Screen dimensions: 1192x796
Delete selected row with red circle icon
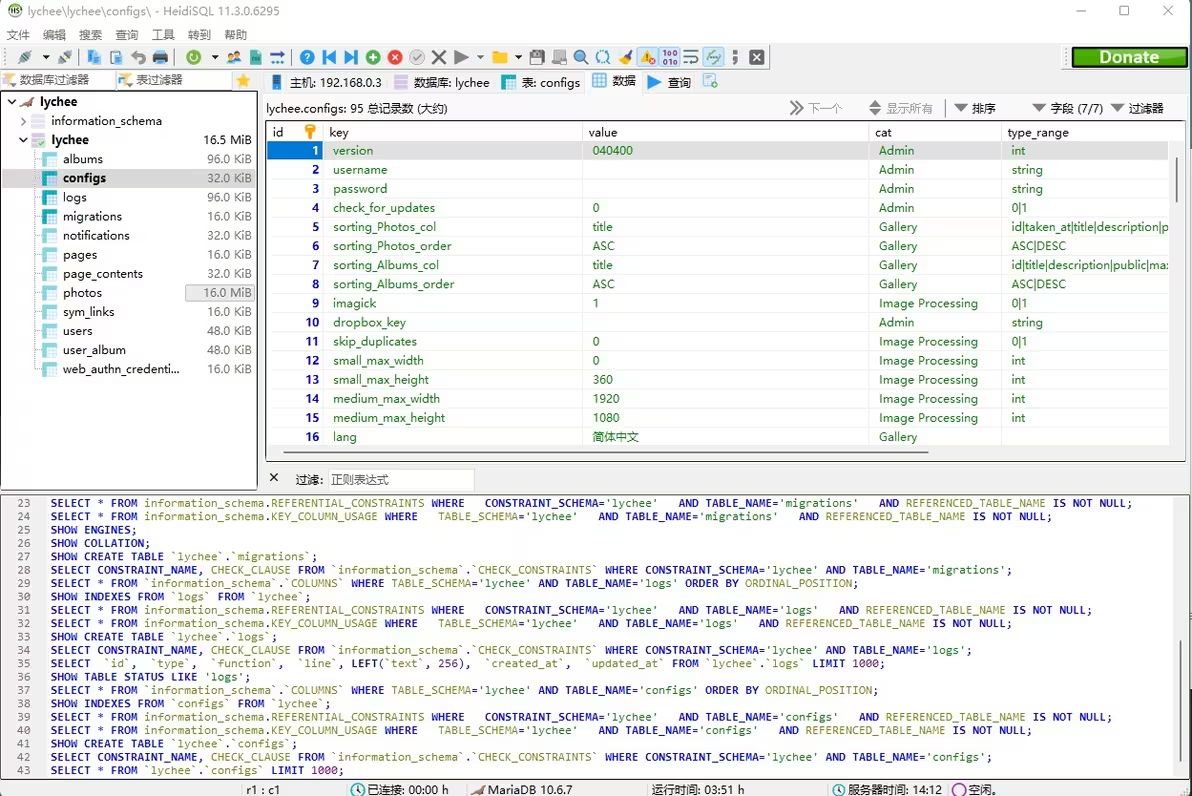(395, 57)
